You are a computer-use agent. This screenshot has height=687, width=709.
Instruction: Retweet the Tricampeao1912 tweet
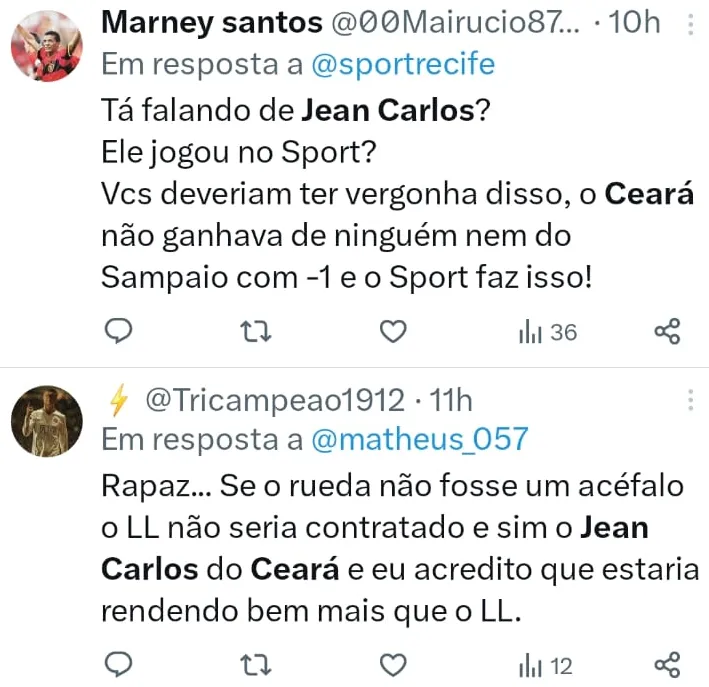pyautogui.click(x=257, y=664)
